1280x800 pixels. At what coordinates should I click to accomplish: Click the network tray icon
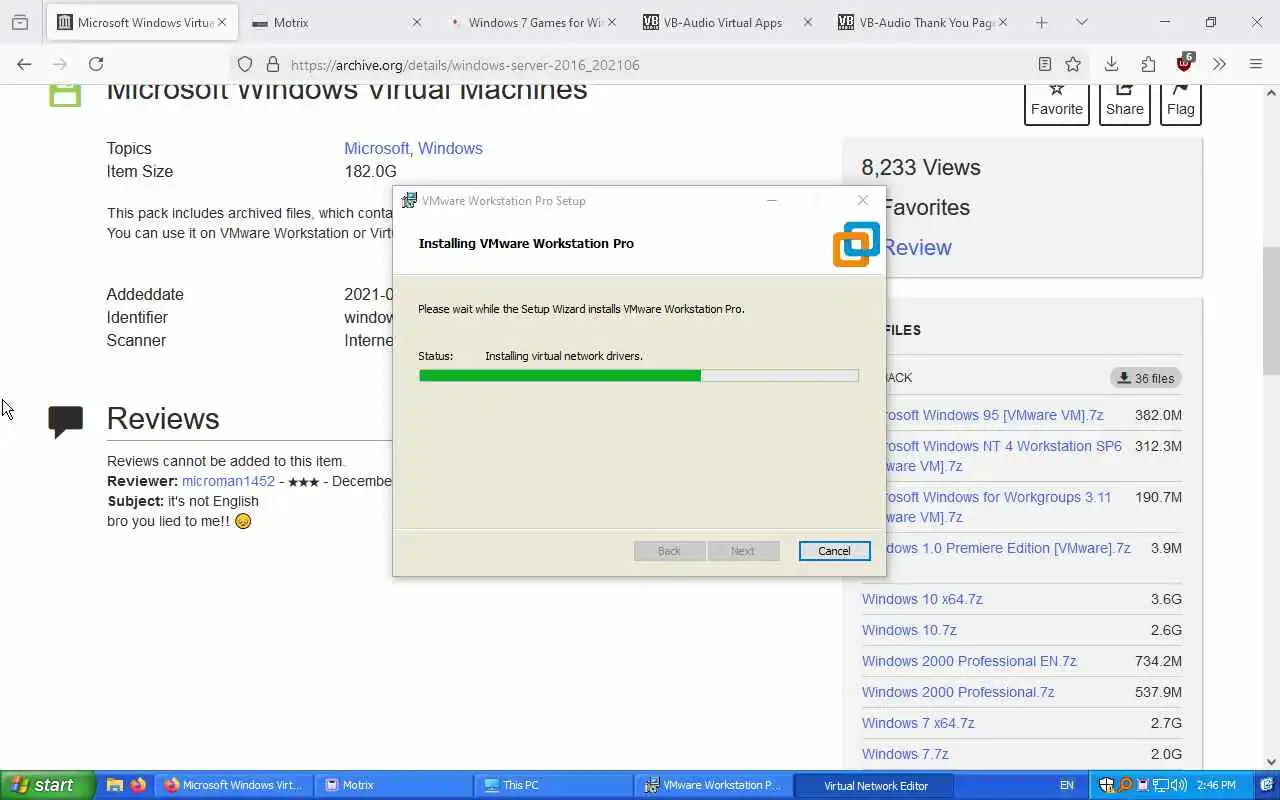coord(1160,785)
